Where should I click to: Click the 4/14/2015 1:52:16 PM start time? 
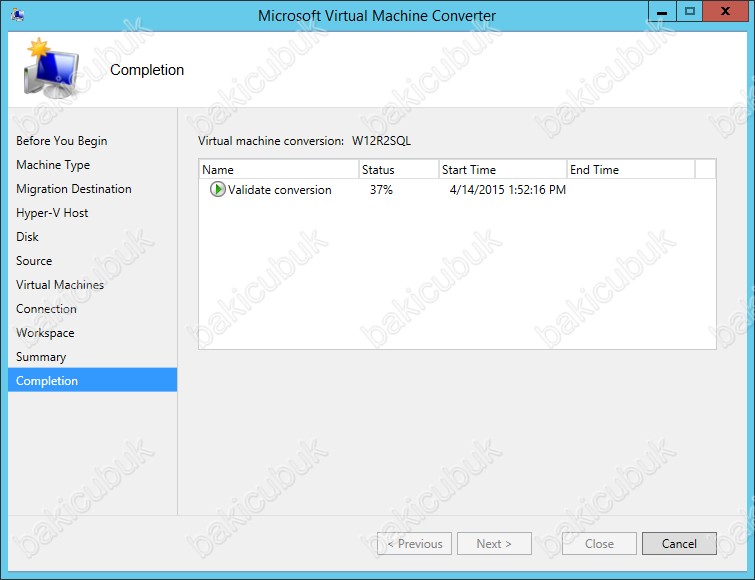tap(508, 190)
